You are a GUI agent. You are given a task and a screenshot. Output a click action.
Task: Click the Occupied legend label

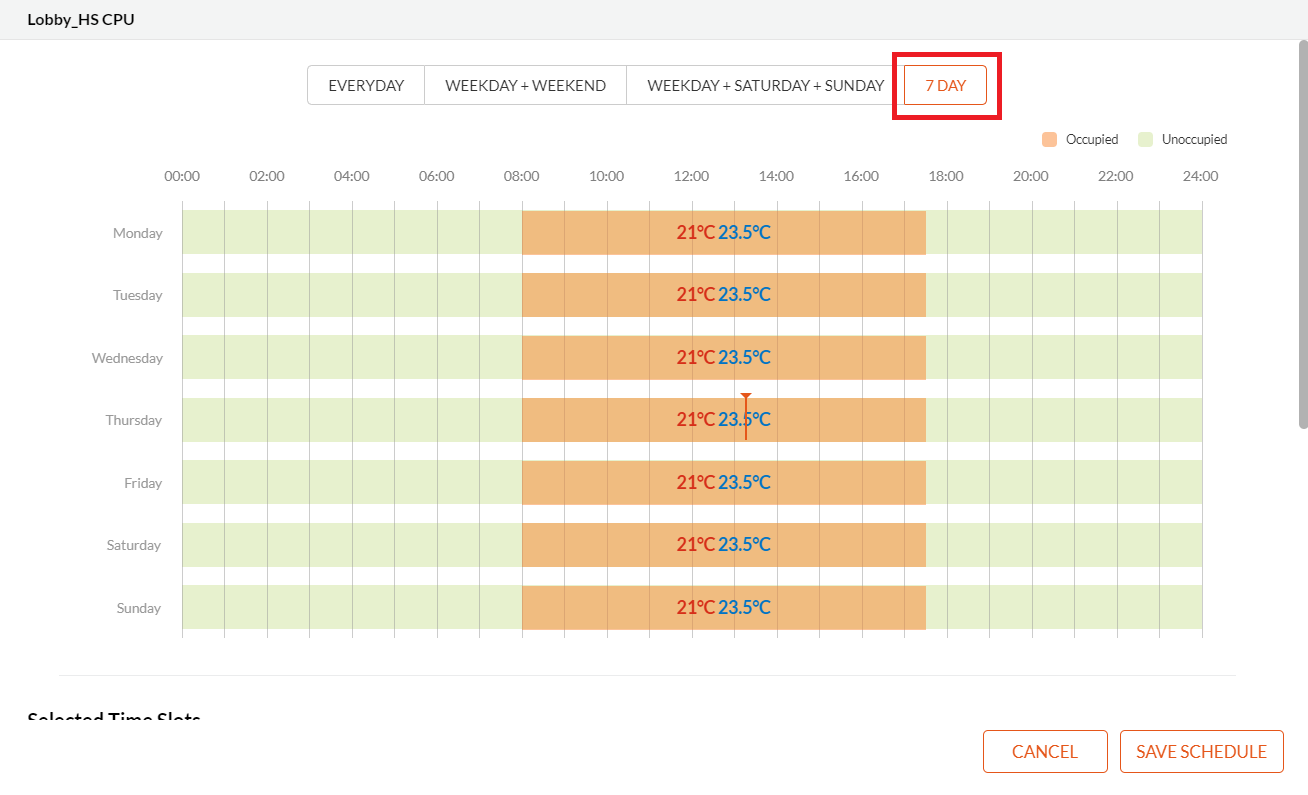click(1092, 139)
